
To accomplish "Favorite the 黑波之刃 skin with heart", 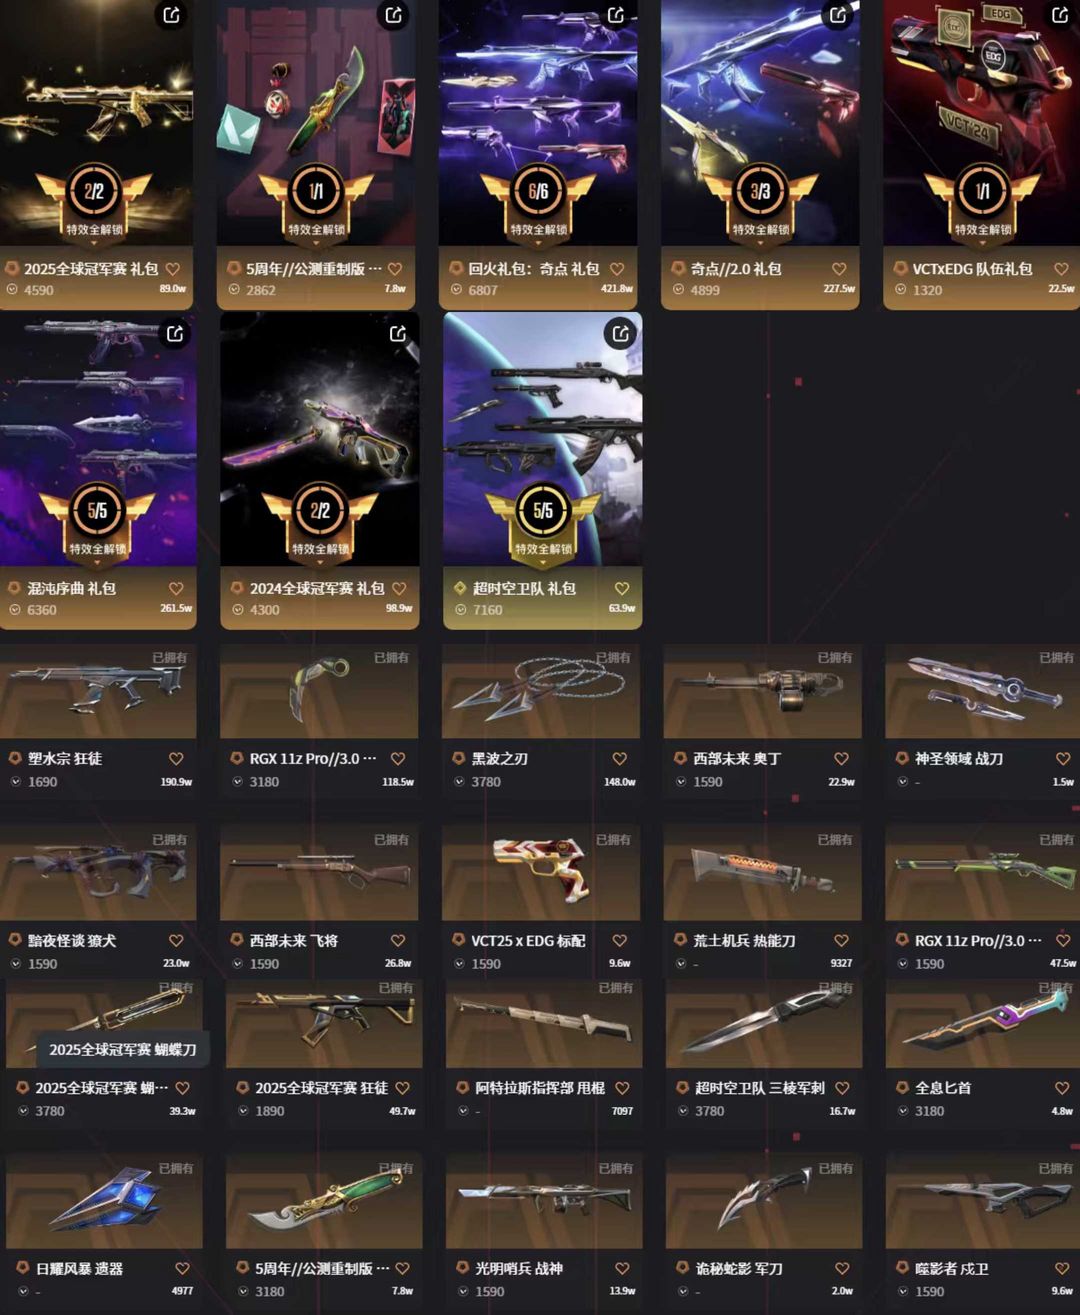I will [x=620, y=759].
